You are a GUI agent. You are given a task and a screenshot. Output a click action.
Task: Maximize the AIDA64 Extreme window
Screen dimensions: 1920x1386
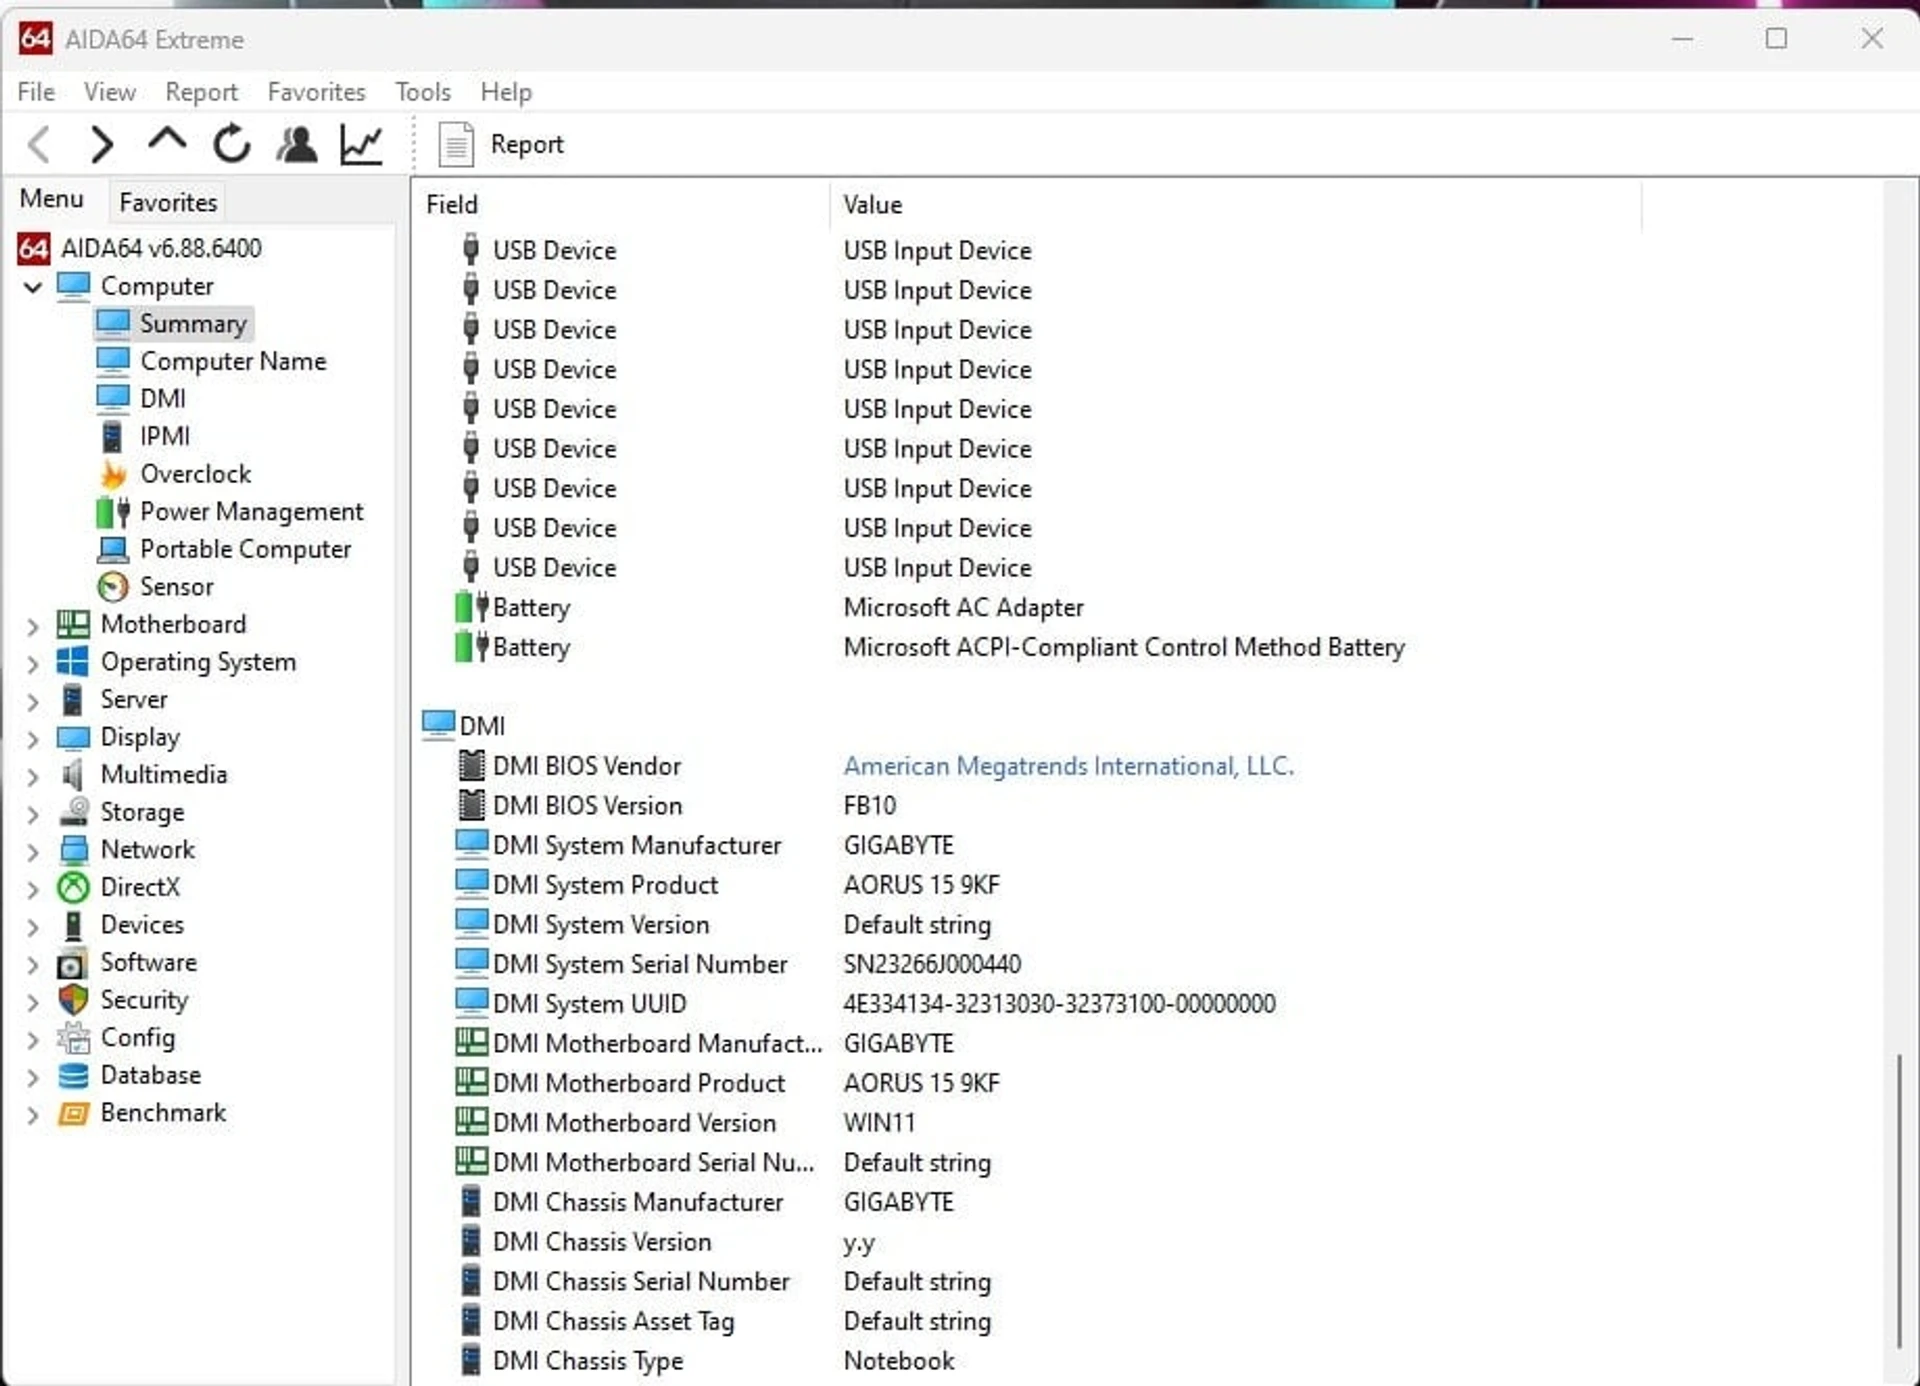(1776, 39)
